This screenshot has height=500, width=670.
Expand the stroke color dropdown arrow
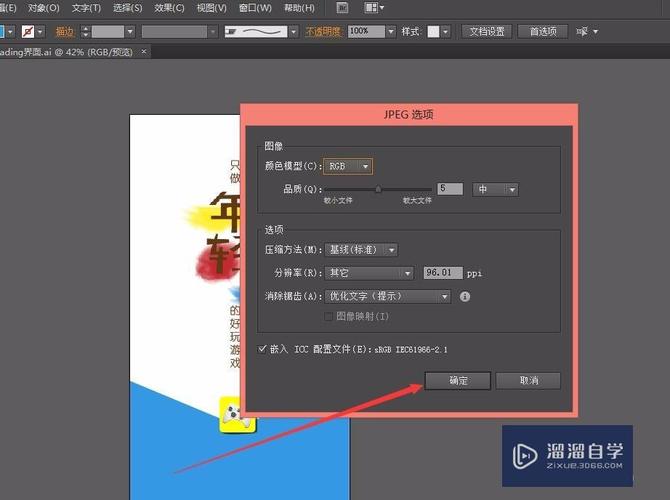[40, 31]
